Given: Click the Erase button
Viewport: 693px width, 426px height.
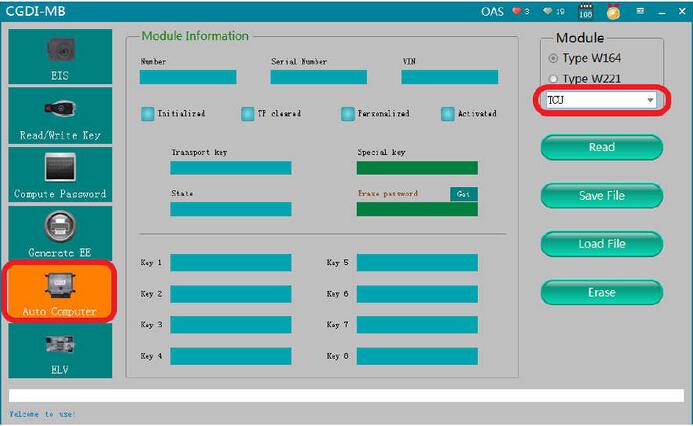Looking at the screenshot, I should (x=602, y=293).
